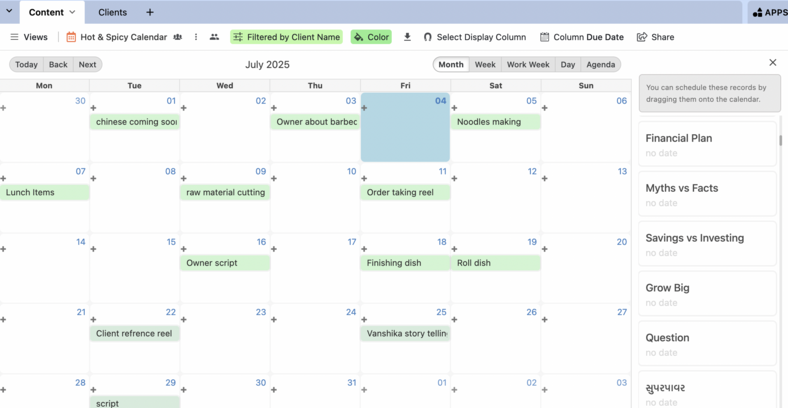Viewport: 788px width, 408px height.
Task: Go to Next month
Action: coord(88,64)
